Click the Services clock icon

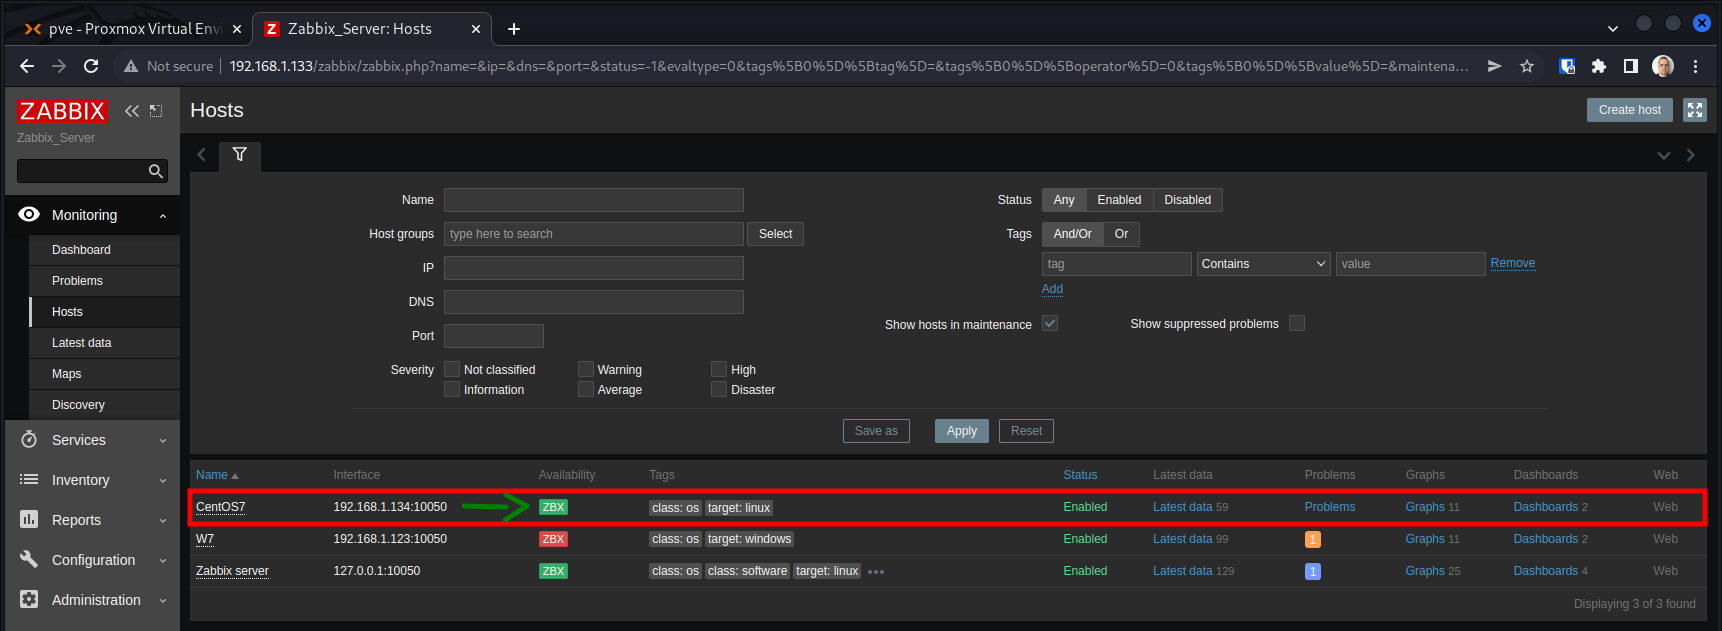pos(29,440)
